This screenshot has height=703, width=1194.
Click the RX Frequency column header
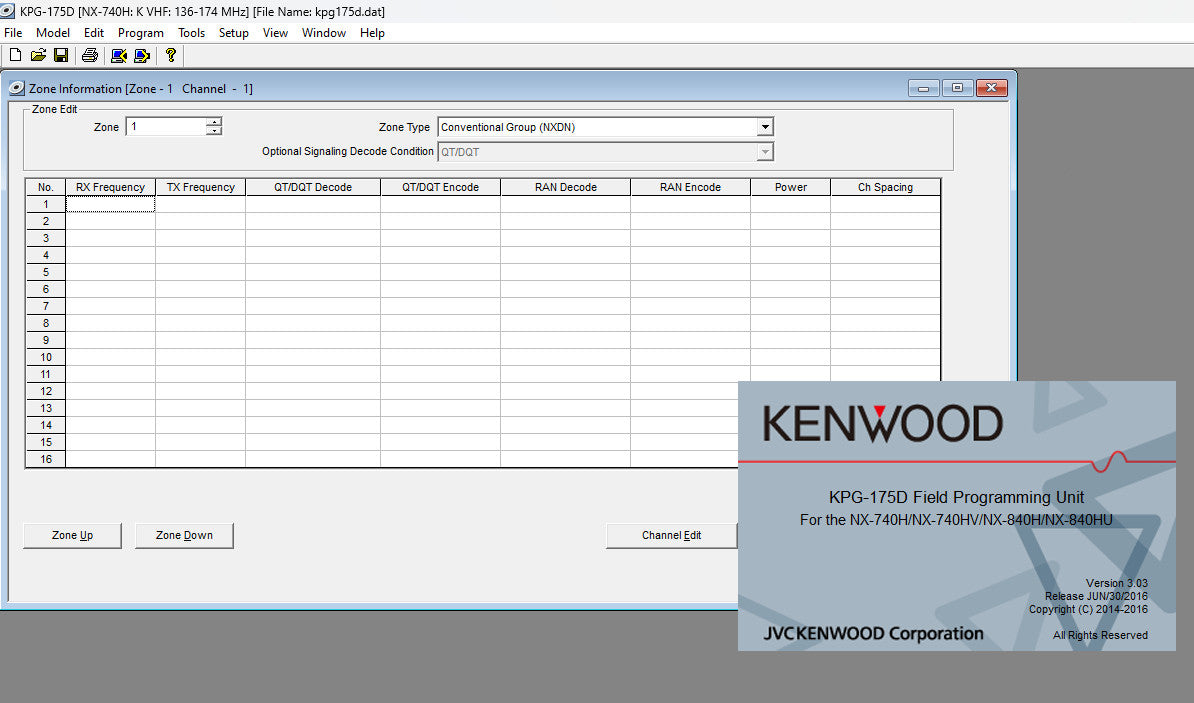[x=110, y=187]
